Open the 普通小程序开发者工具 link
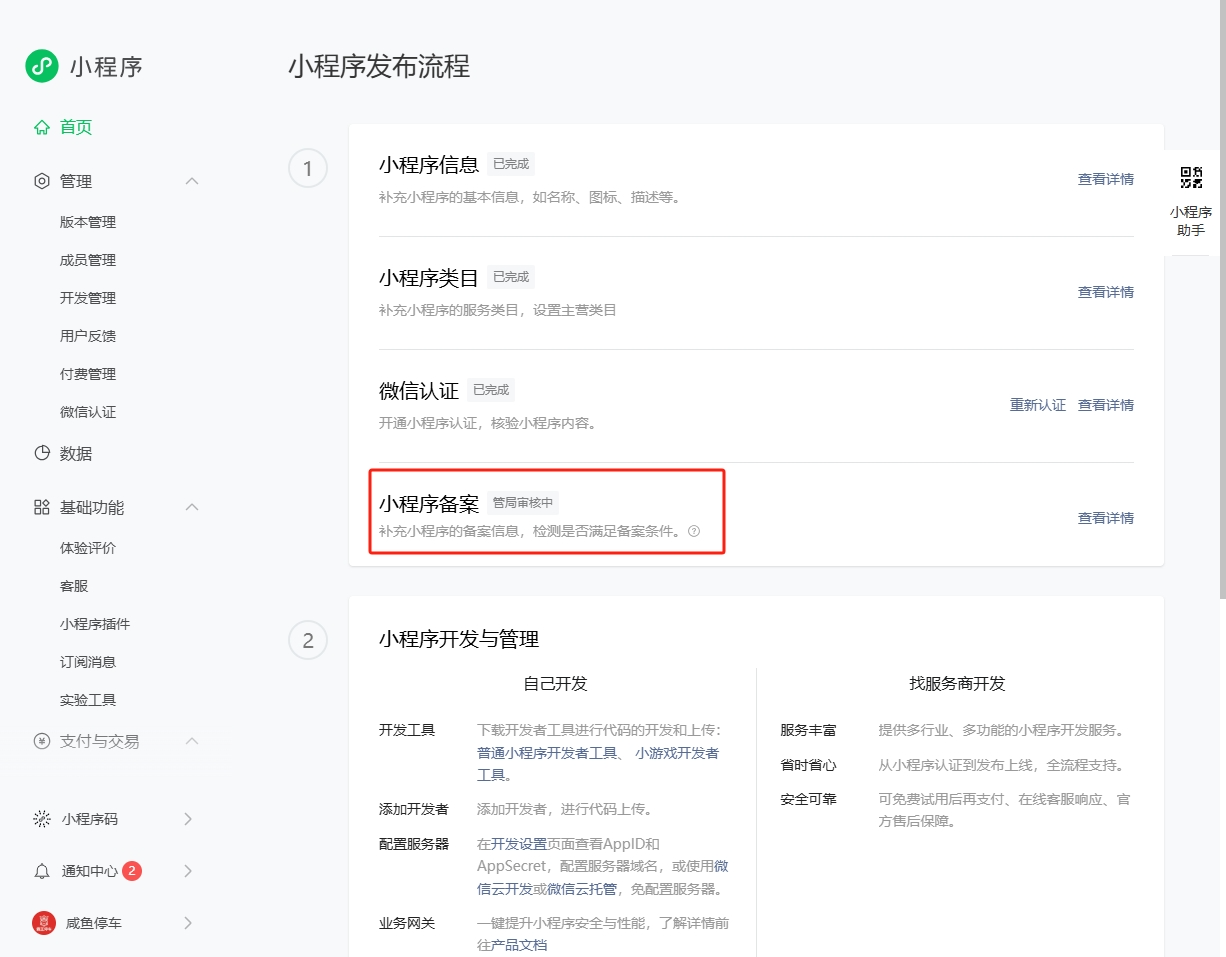This screenshot has height=957, width=1226. [x=547, y=753]
